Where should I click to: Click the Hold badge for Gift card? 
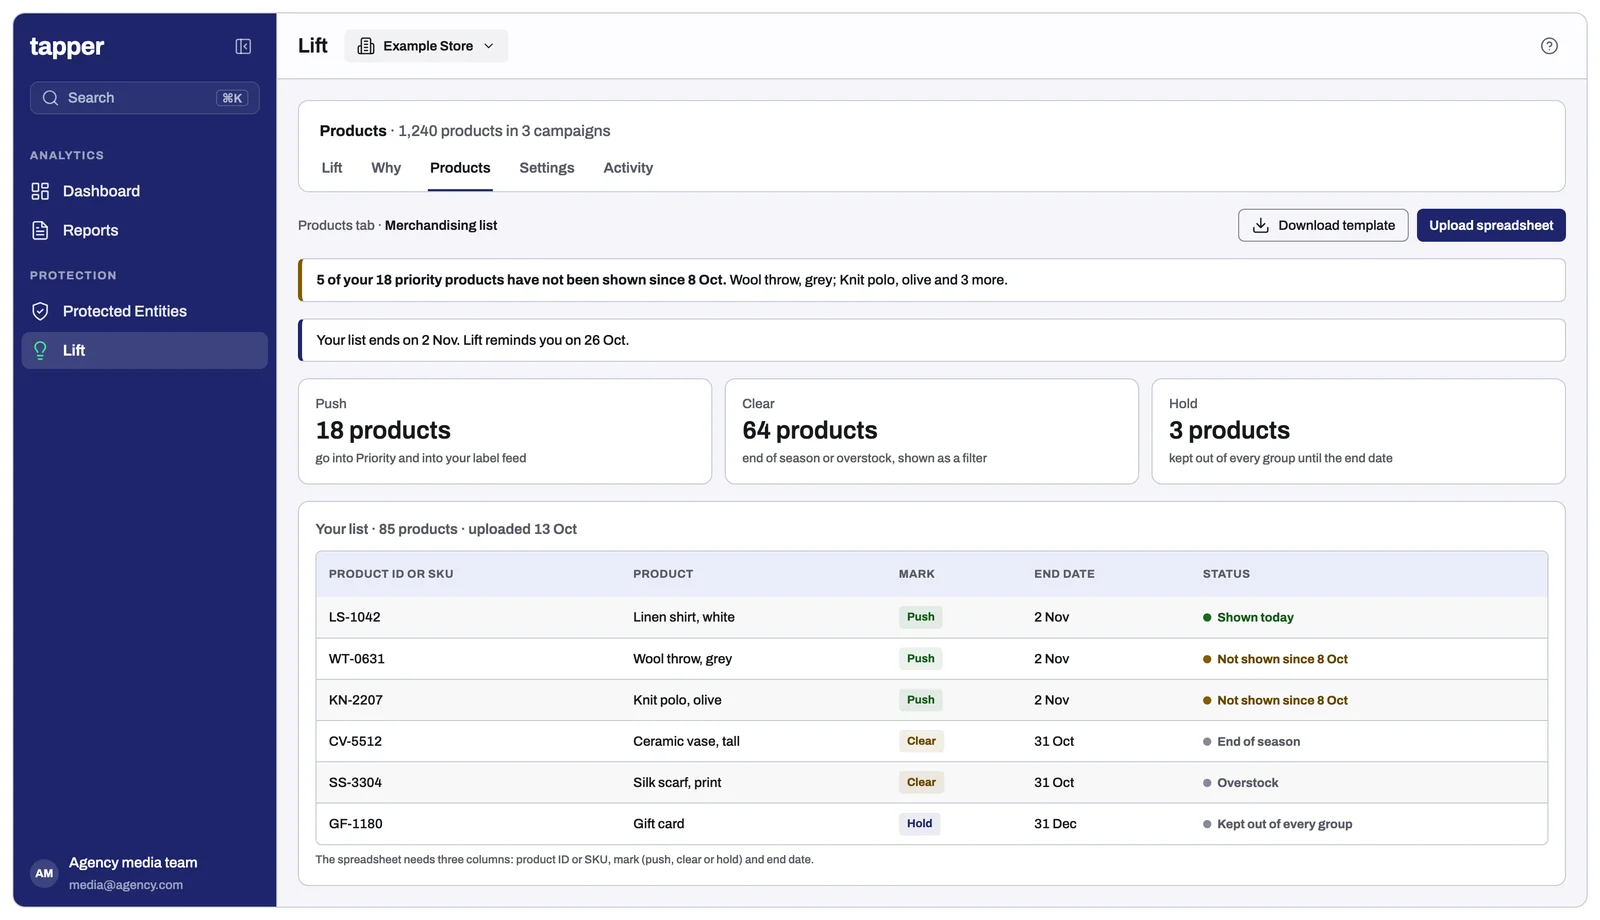[x=919, y=824]
